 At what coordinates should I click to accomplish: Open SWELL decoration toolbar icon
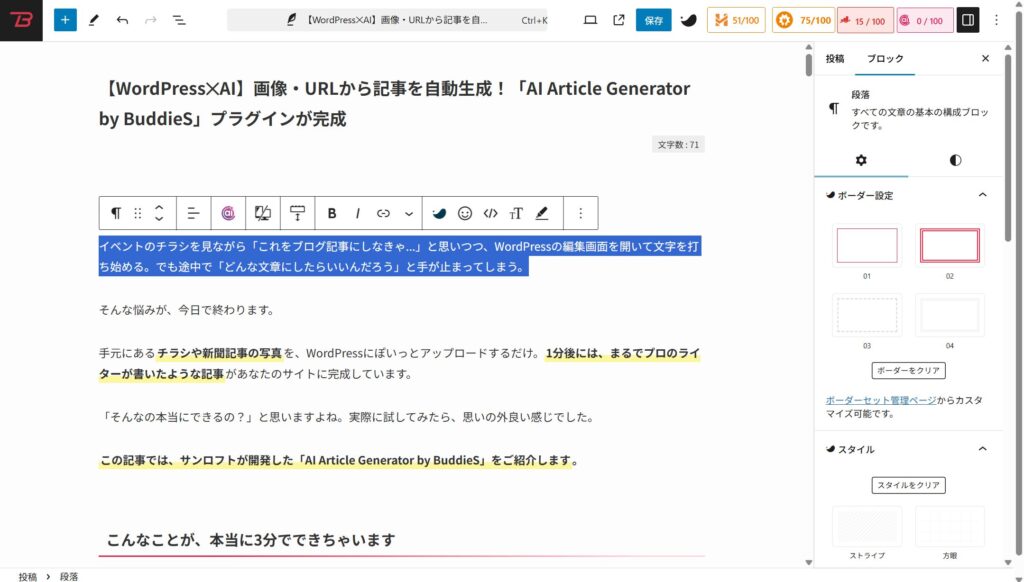click(x=439, y=213)
